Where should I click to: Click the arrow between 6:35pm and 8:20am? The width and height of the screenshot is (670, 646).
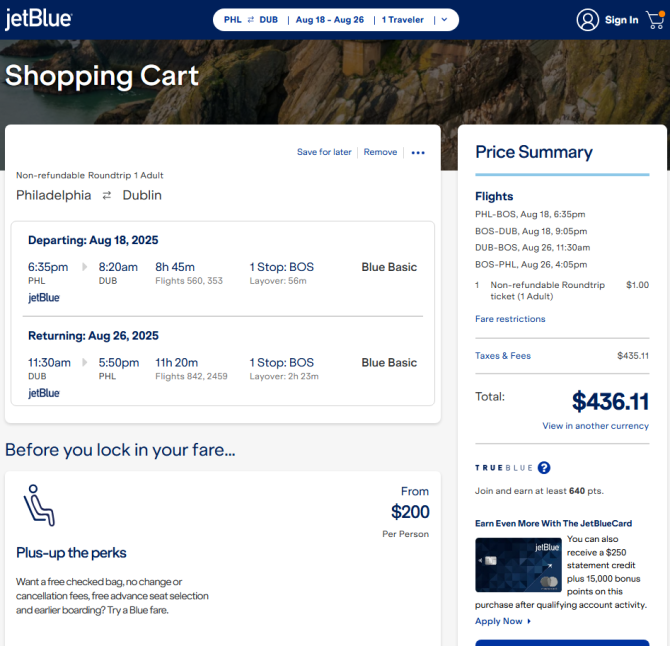click(84, 267)
